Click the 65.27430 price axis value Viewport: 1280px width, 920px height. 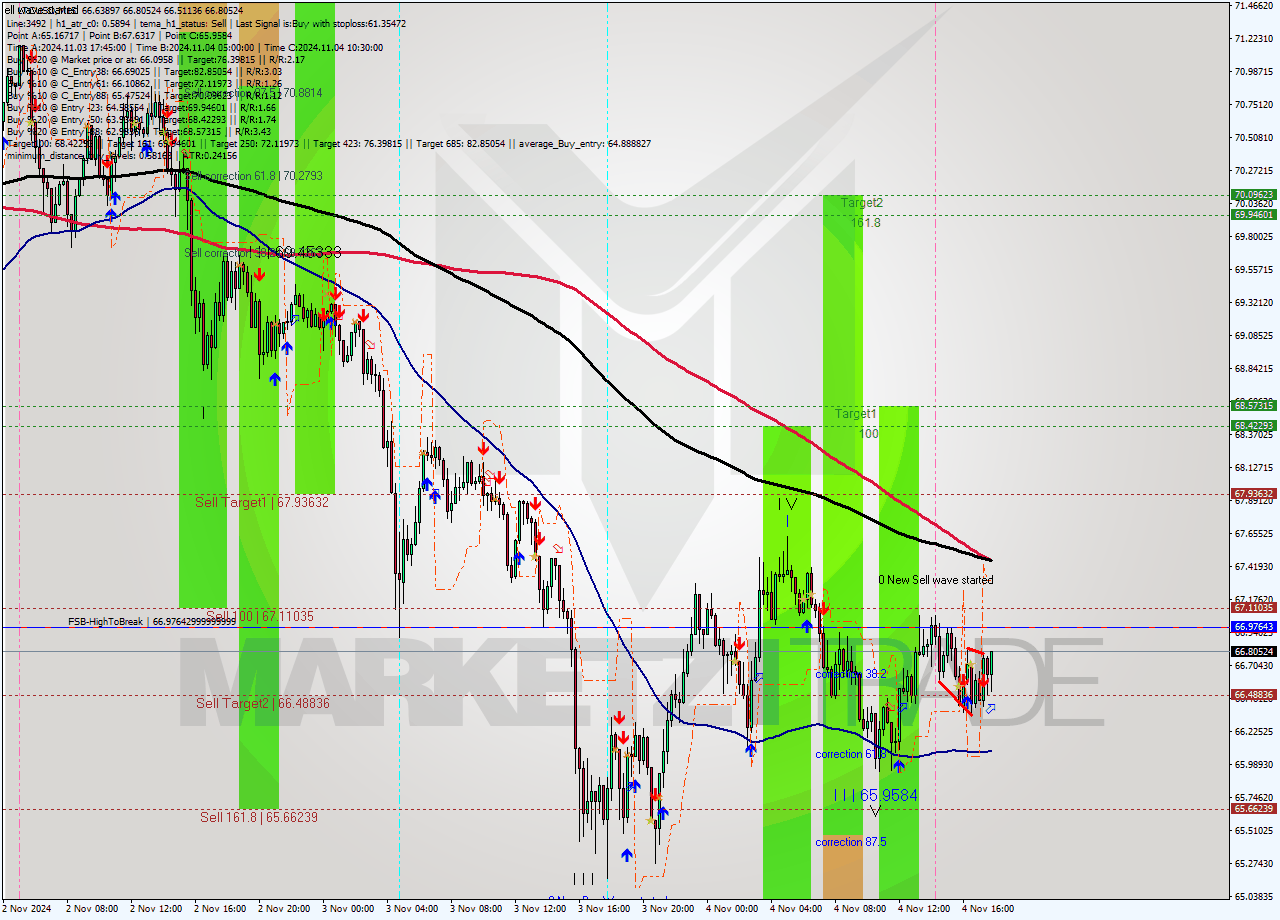1254,863
